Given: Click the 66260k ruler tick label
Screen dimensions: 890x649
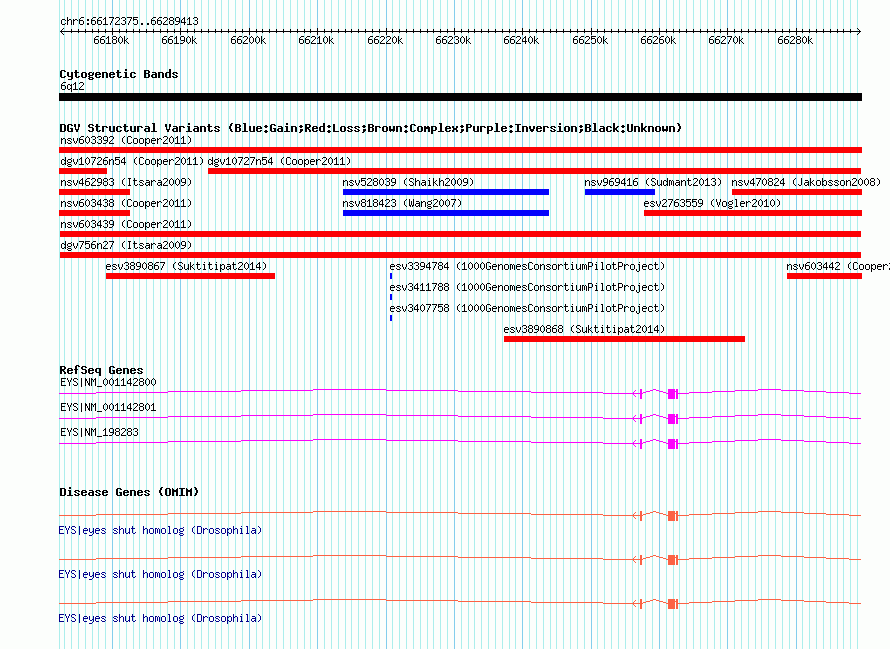Looking at the screenshot, I should (x=658, y=40).
